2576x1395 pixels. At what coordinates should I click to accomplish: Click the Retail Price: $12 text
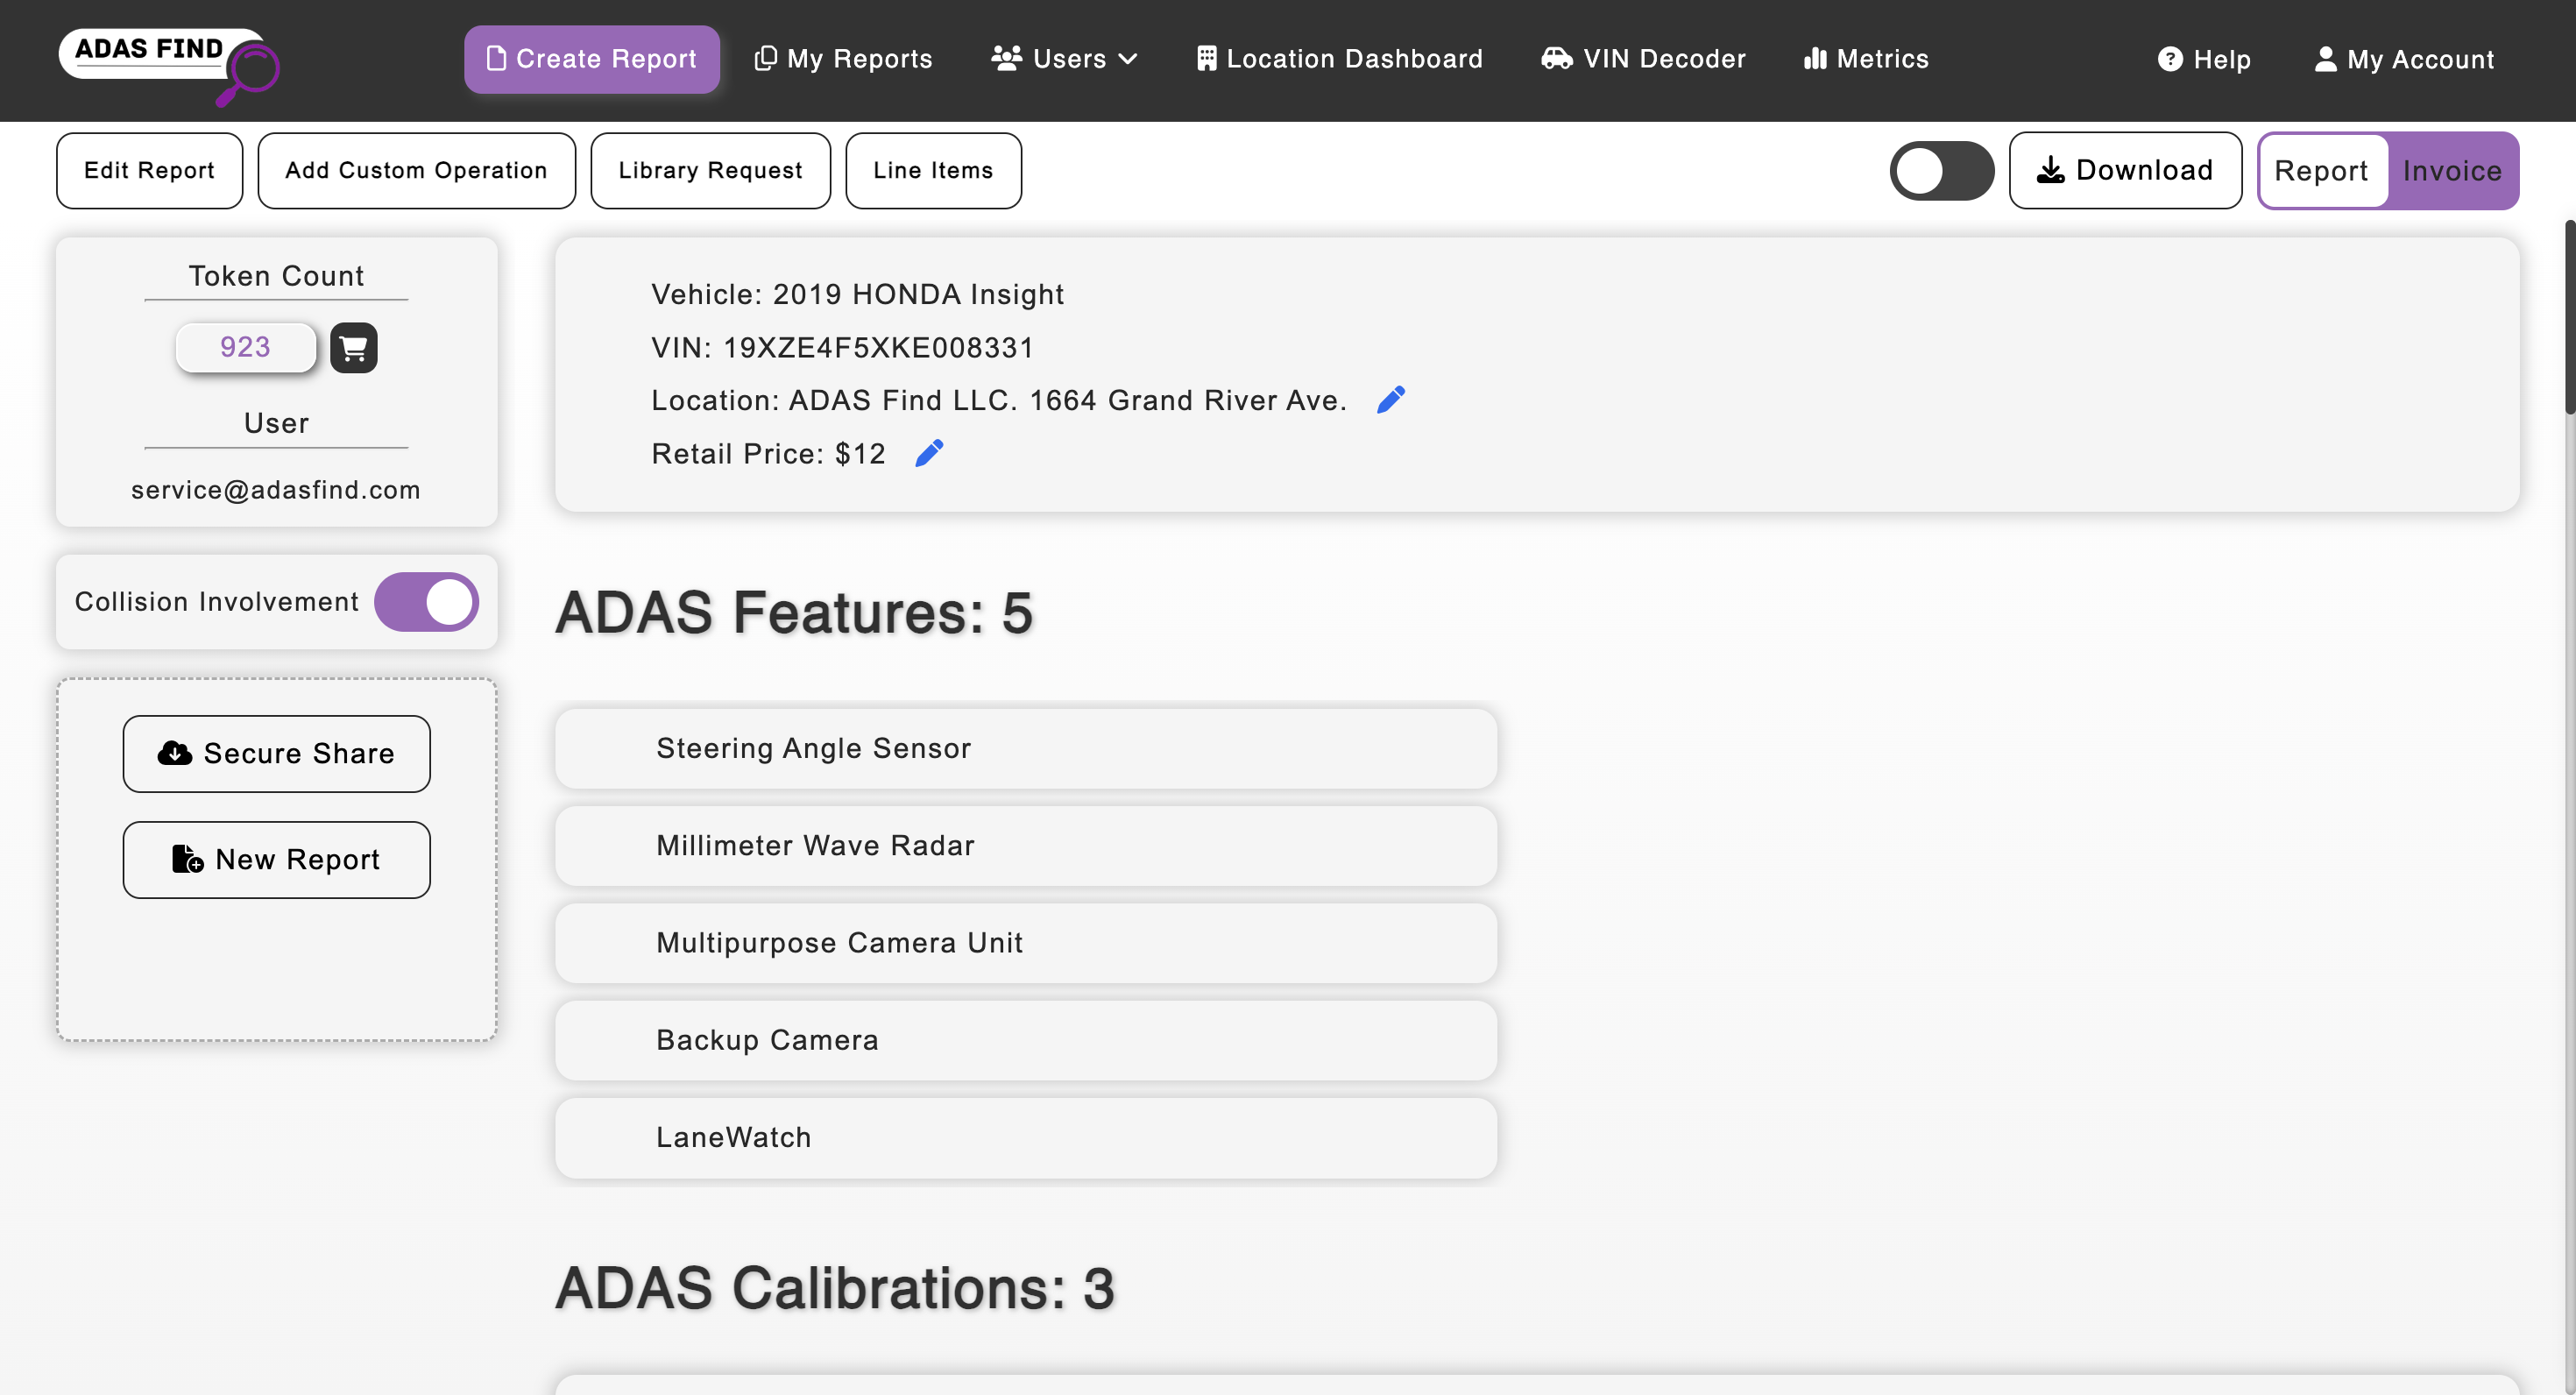pyautogui.click(x=768, y=453)
